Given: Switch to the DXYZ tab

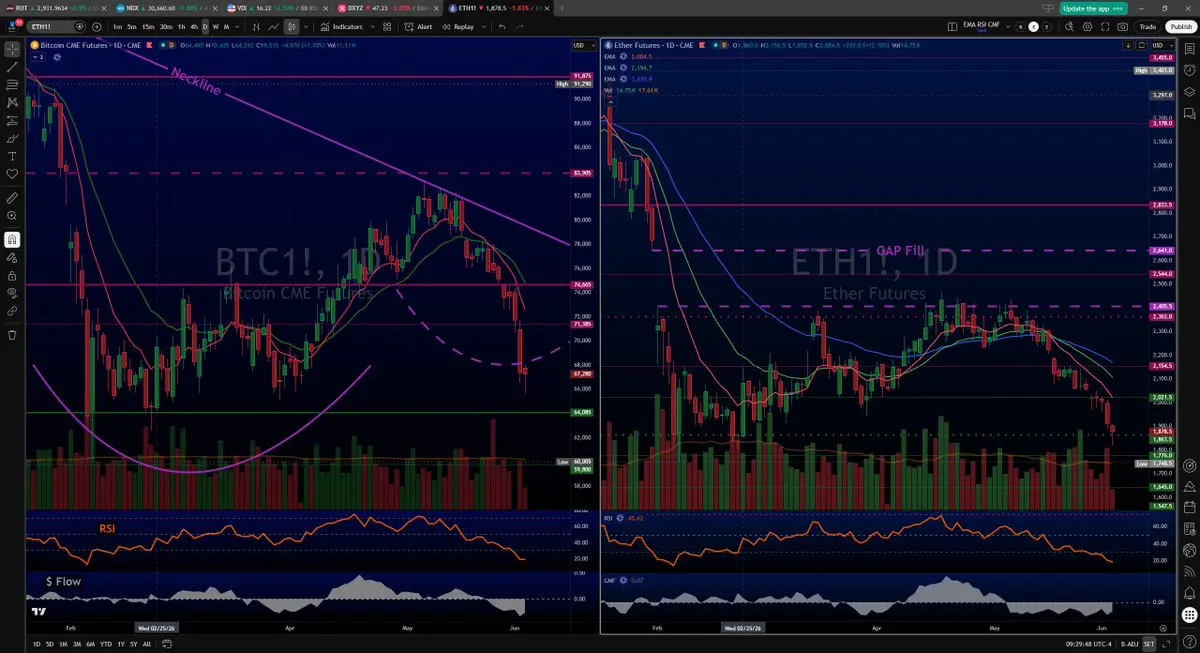Looking at the screenshot, I should 385,7.
